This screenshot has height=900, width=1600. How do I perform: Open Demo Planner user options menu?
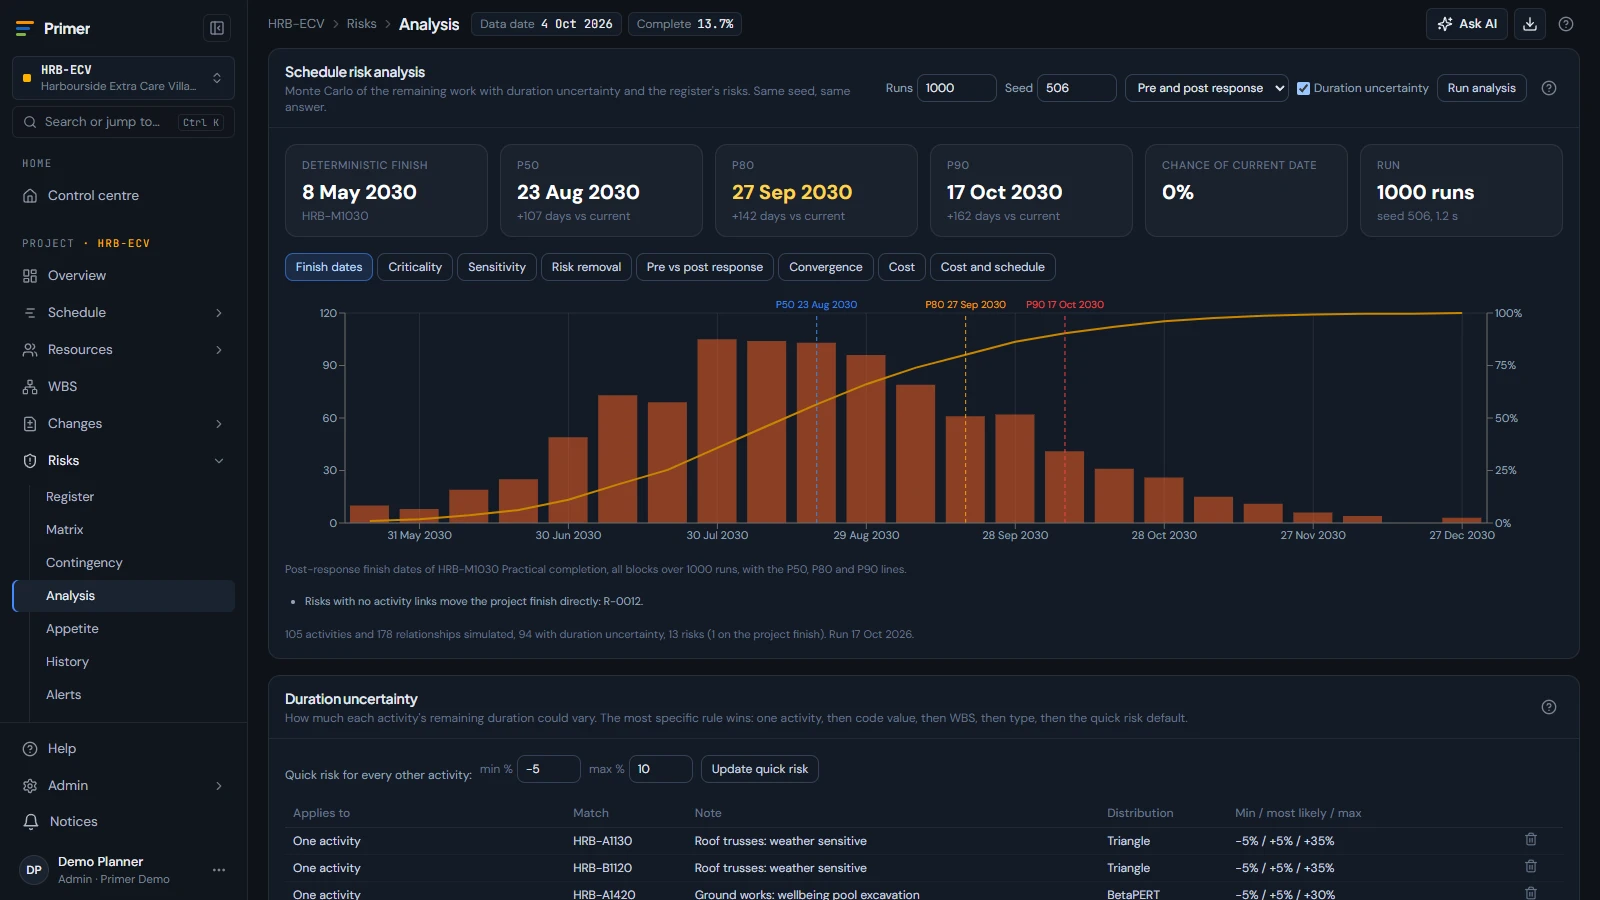tap(219, 870)
